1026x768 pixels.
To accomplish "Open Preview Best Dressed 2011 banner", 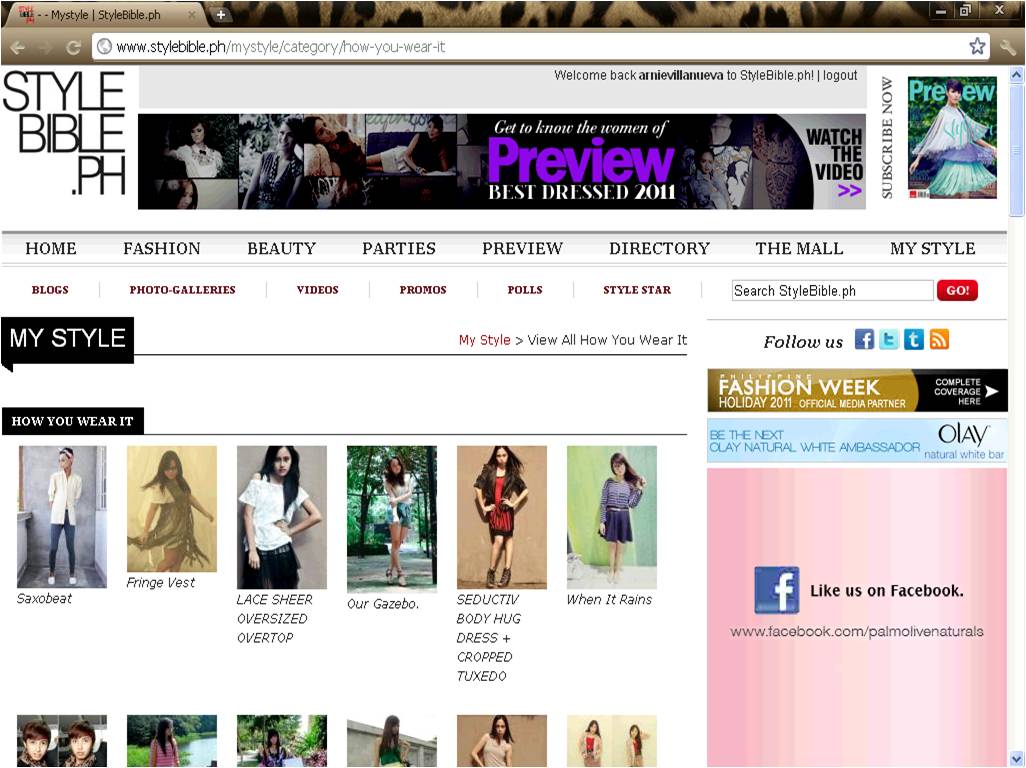I will pyautogui.click(x=502, y=162).
